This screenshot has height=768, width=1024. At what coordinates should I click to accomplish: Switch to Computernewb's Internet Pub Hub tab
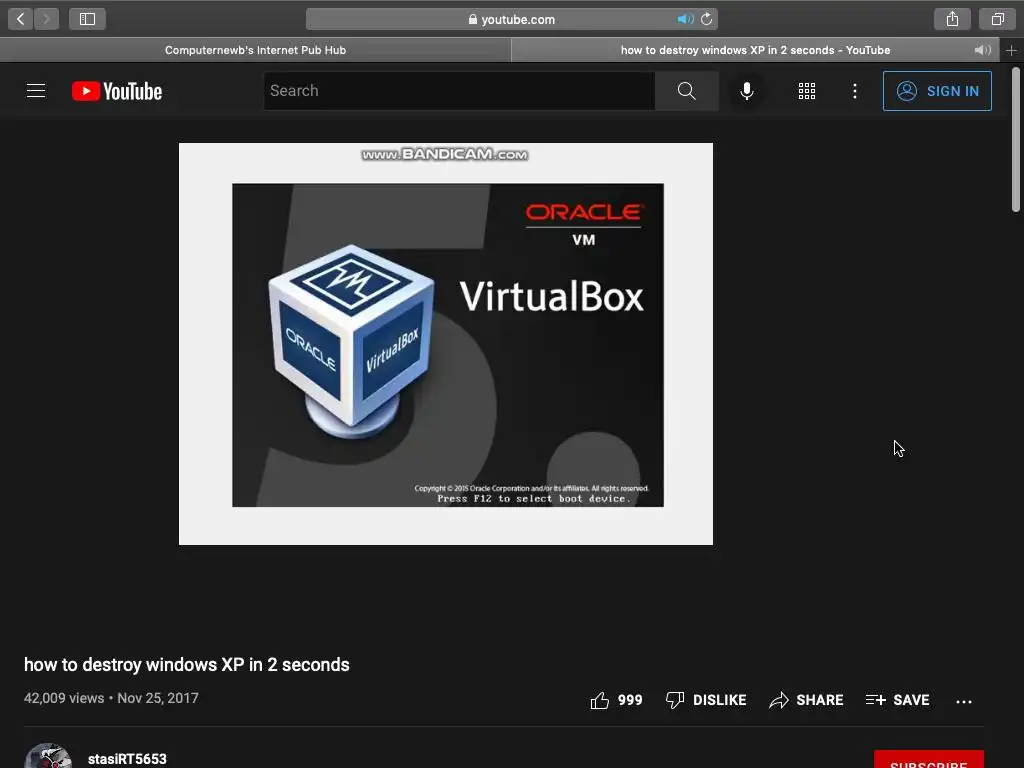[x=255, y=50]
